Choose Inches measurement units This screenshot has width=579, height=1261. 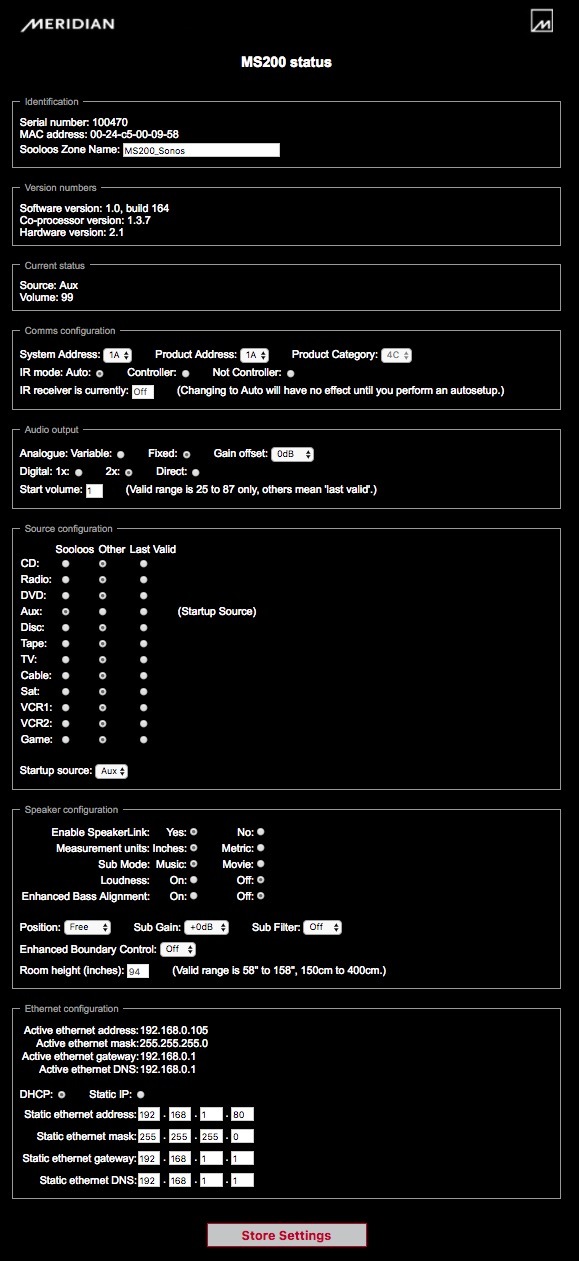coord(194,847)
